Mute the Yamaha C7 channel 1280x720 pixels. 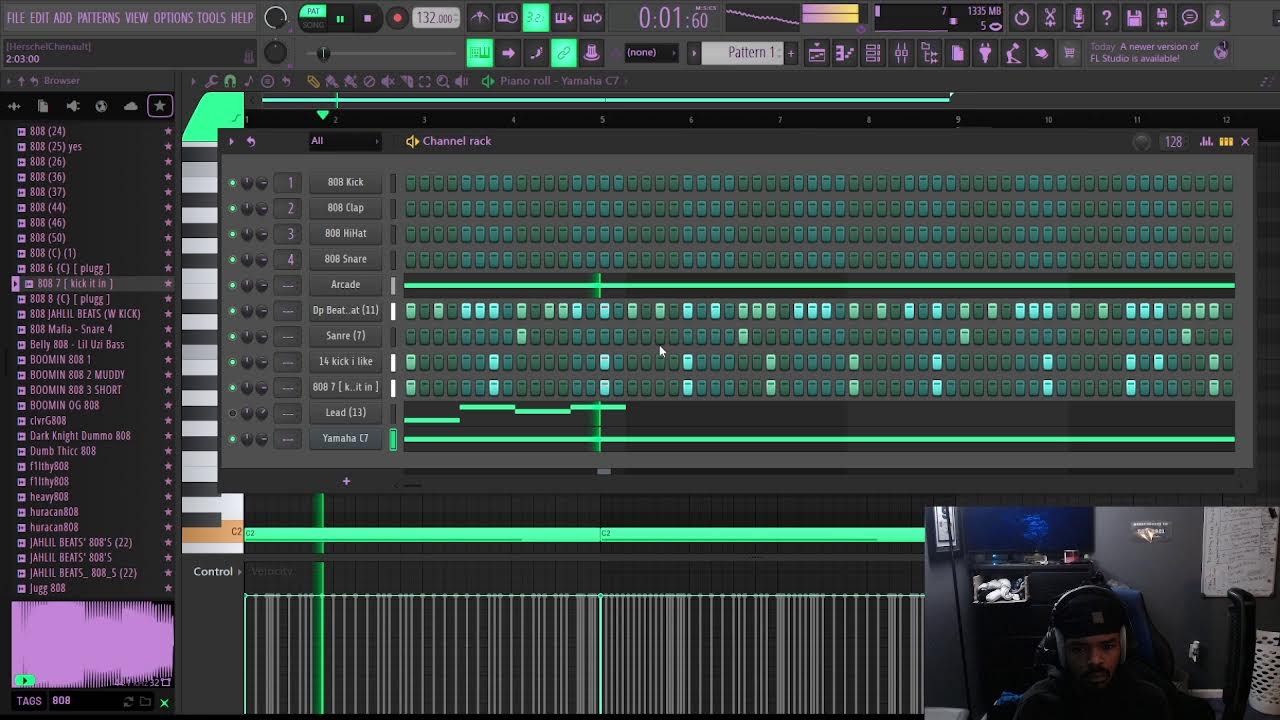(x=233, y=438)
